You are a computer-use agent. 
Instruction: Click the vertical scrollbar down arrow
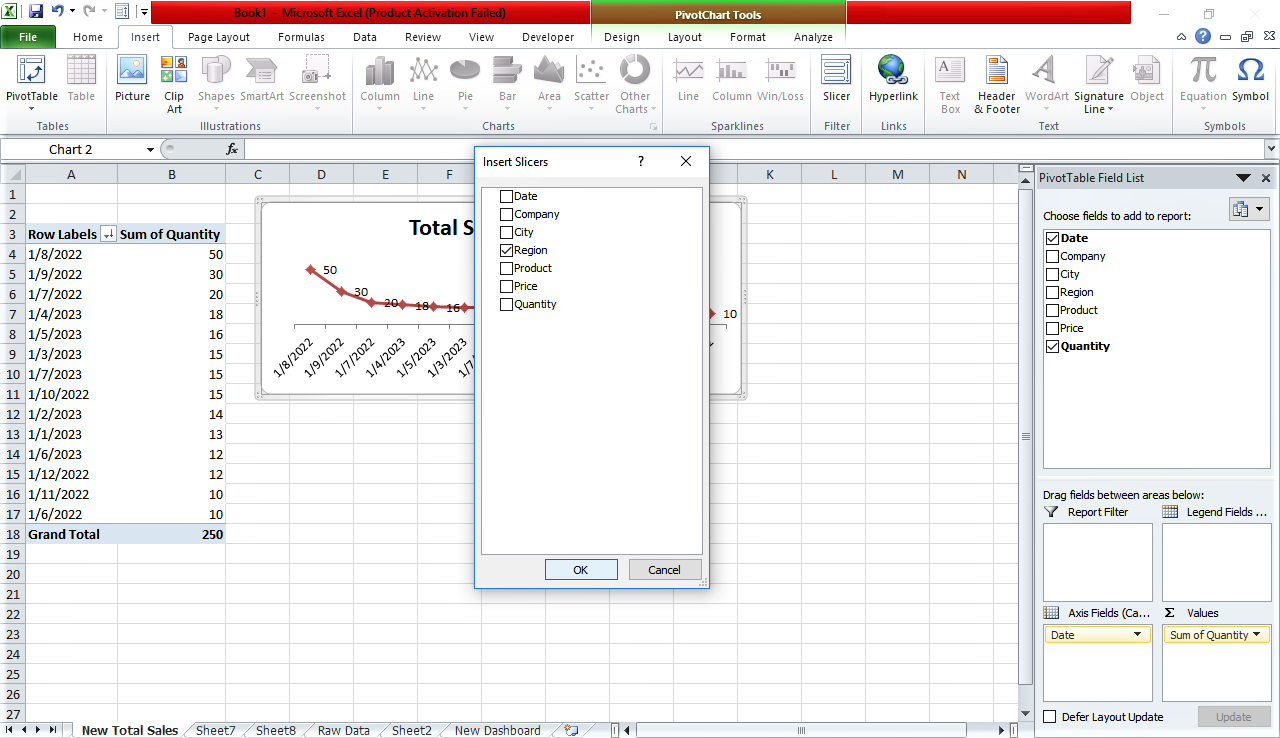click(1025, 712)
